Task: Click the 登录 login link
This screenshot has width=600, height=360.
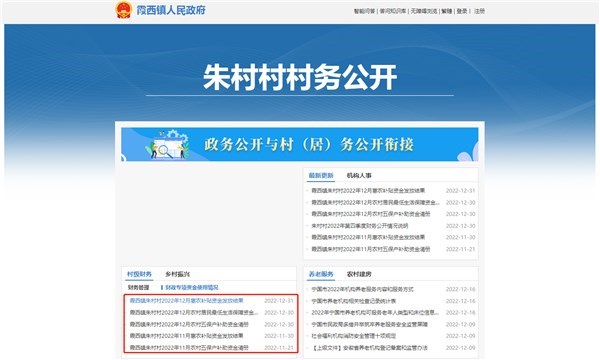Action: pos(462,11)
